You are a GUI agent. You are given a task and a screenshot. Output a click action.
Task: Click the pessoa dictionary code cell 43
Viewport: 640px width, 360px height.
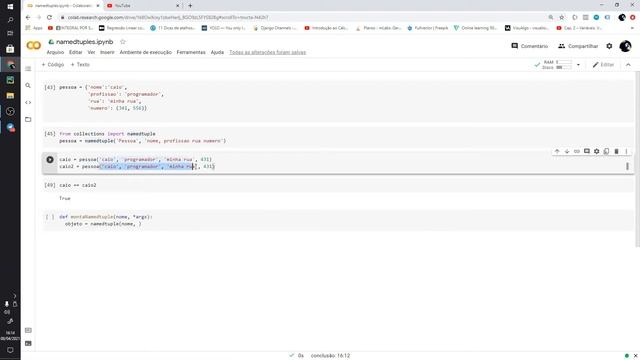click(339, 100)
